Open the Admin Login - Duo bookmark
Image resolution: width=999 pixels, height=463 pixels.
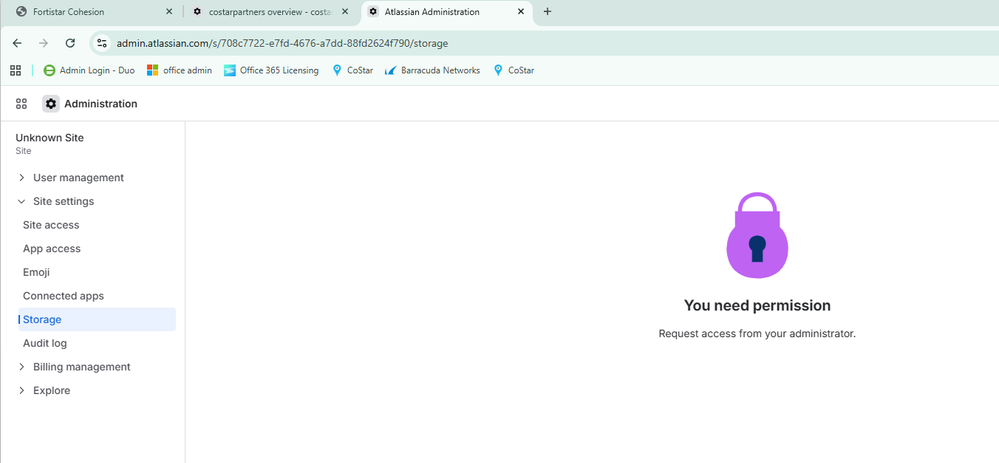pyautogui.click(x=89, y=71)
